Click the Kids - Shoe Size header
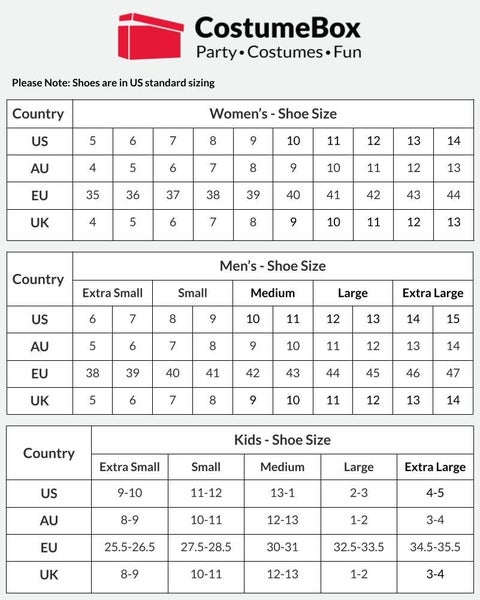The image size is (480, 600). 282,440
